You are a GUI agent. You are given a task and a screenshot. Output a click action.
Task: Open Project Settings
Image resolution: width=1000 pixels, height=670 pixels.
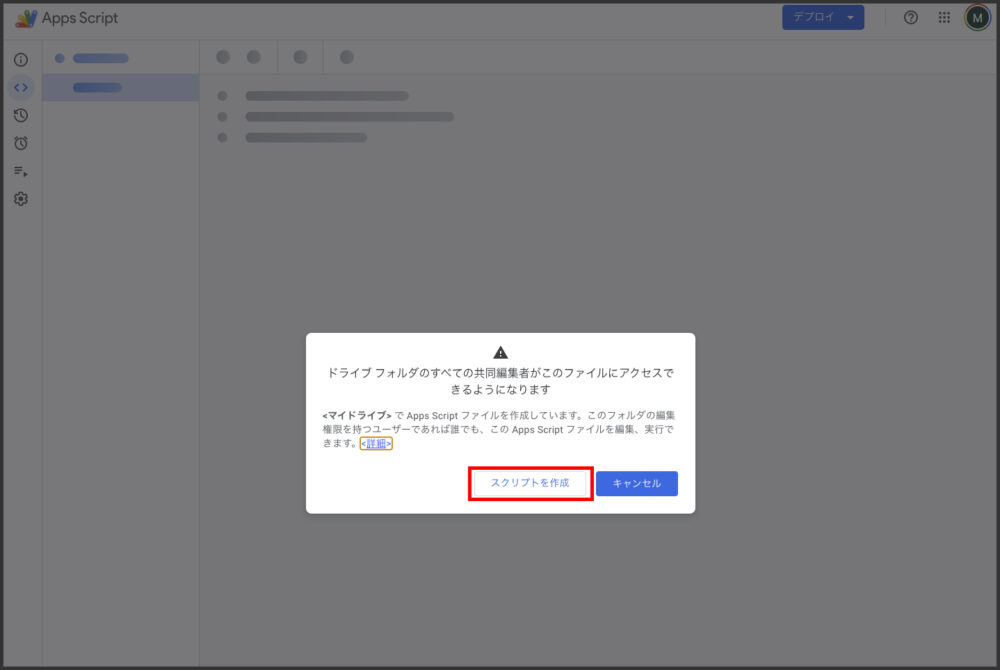point(20,199)
